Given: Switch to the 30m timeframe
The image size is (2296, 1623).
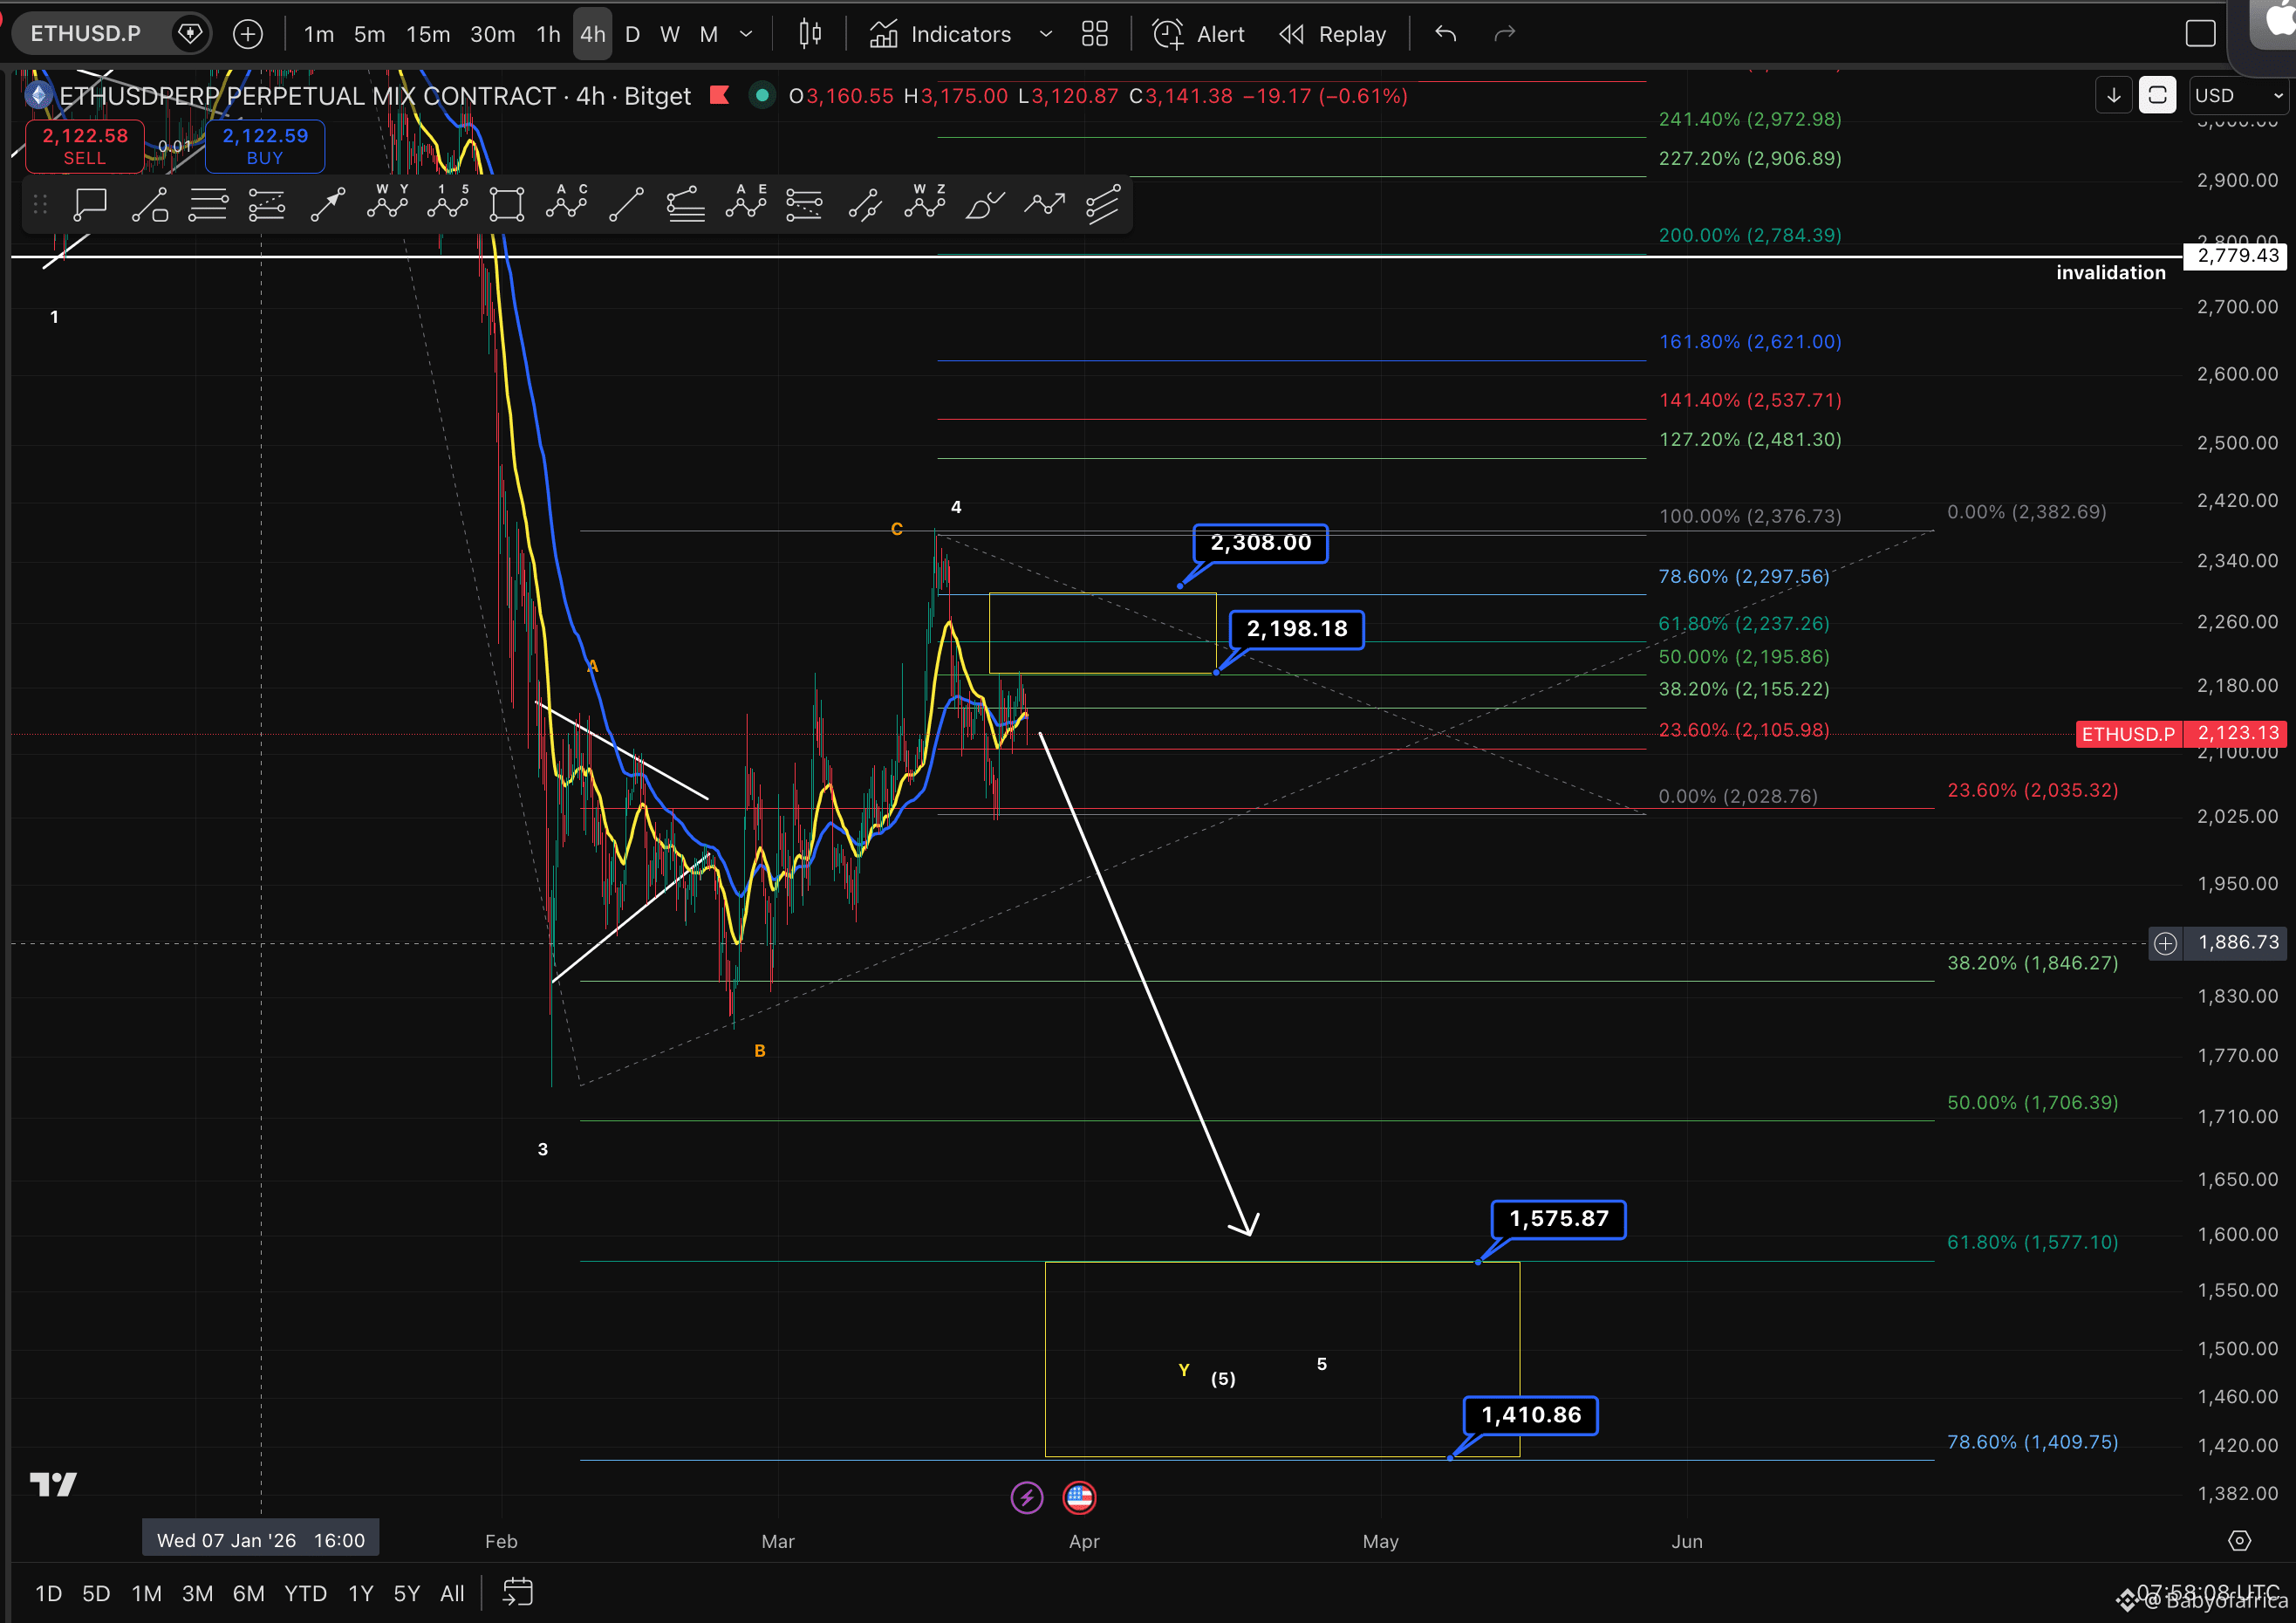Looking at the screenshot, I should [x=493, y=34].
